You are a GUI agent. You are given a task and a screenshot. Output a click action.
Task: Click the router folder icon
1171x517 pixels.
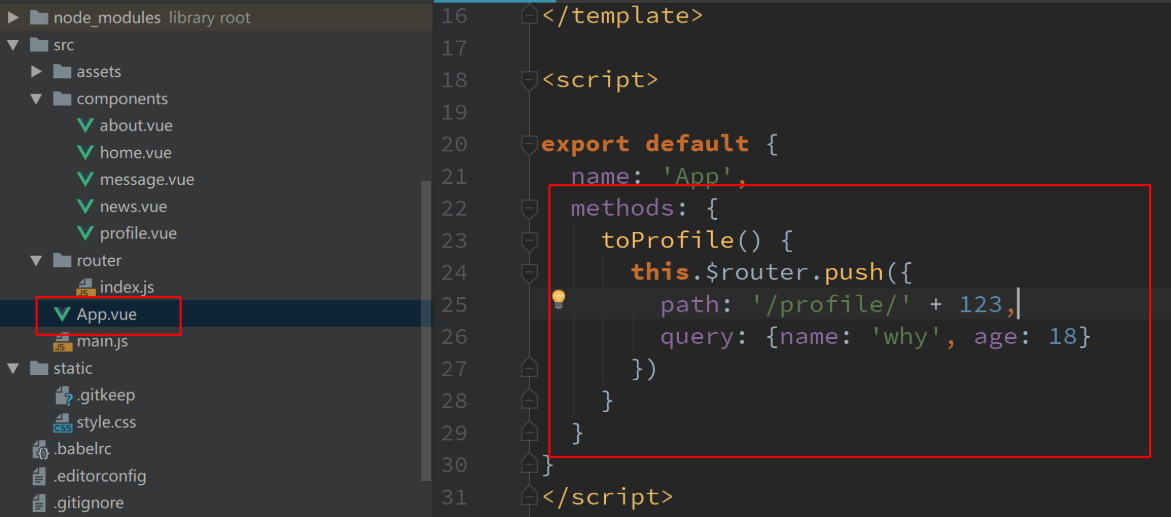point(62,261)
